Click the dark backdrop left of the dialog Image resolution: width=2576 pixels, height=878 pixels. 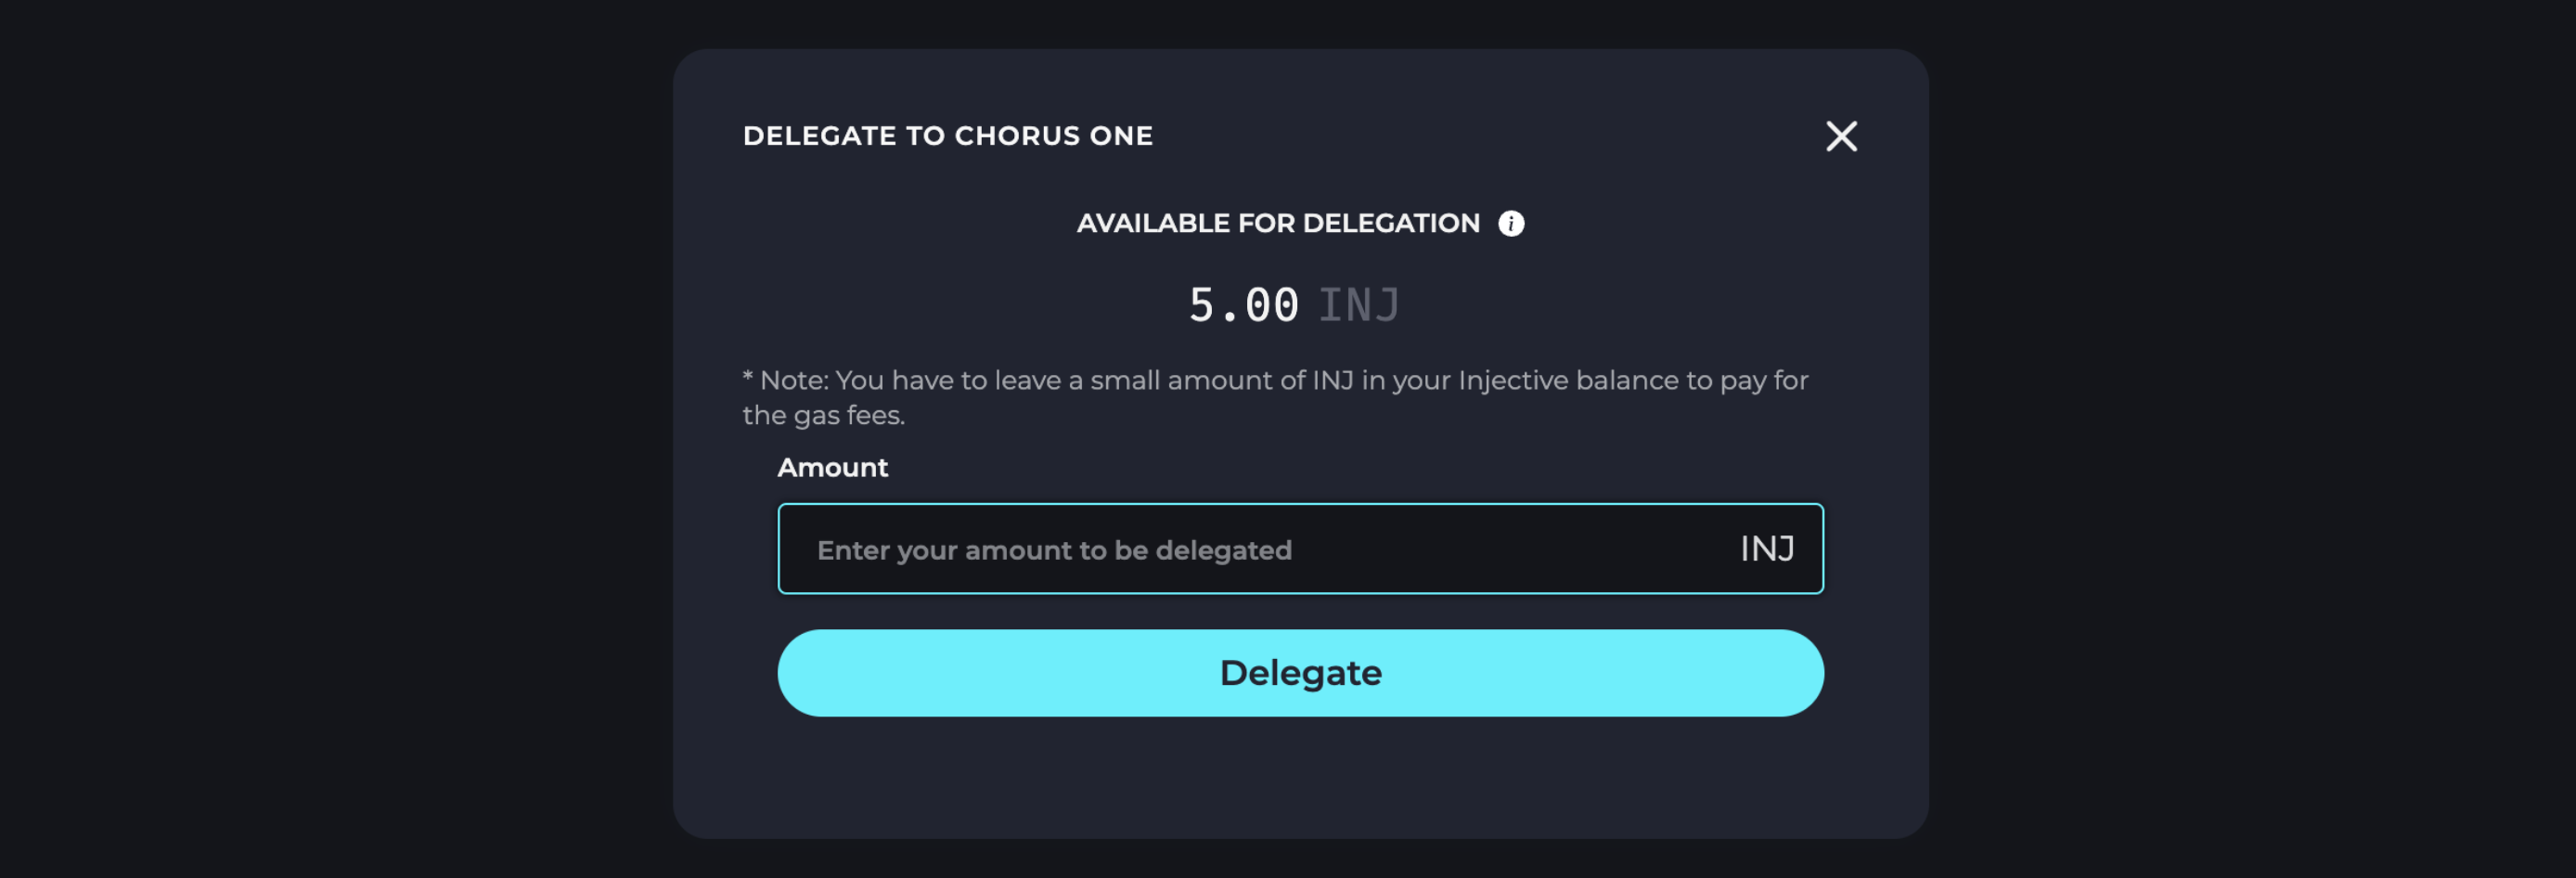pos(330,440)
